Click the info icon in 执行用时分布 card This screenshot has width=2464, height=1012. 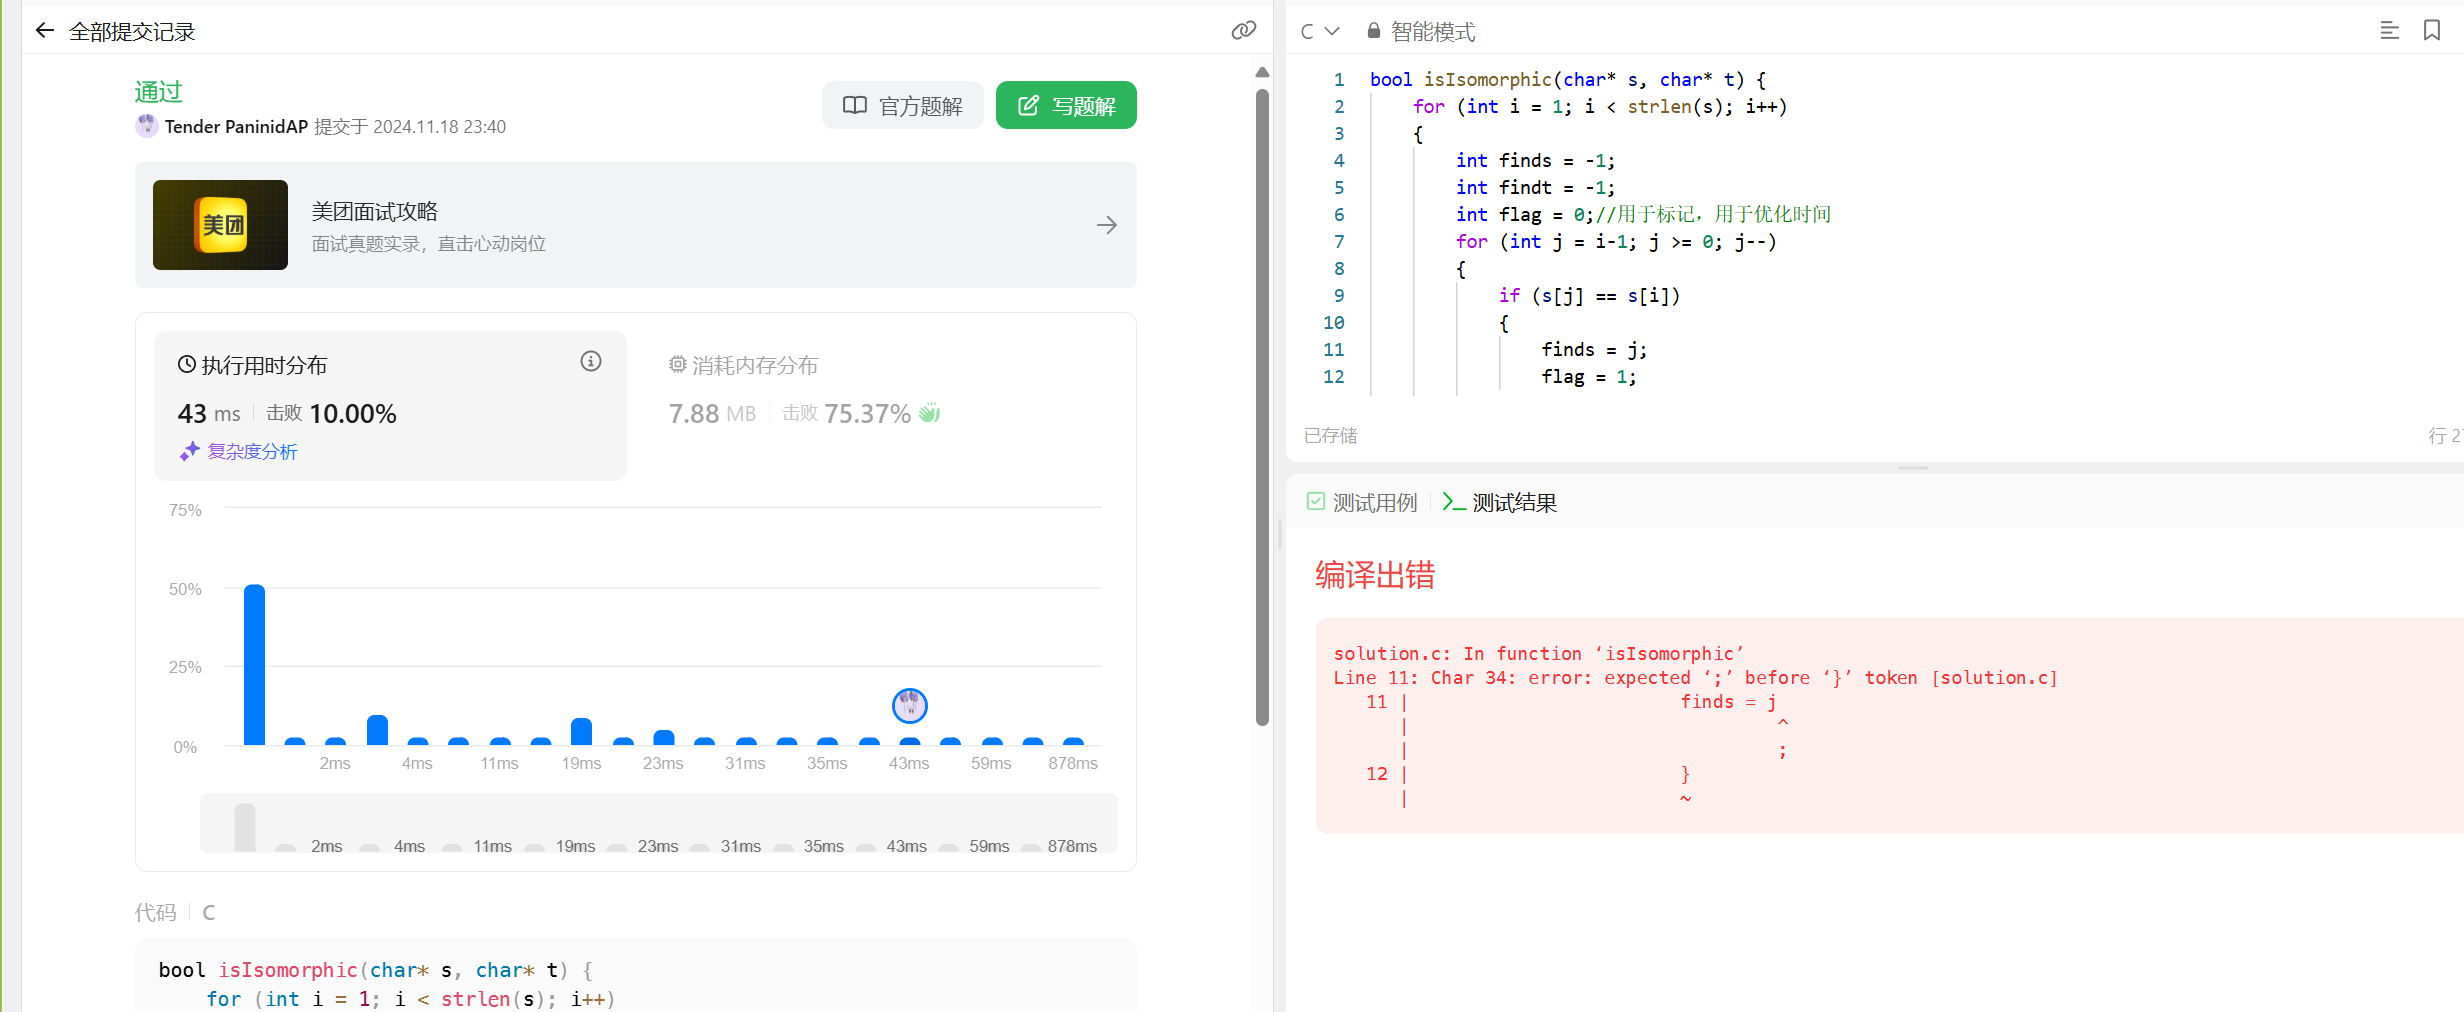(591, 362)
